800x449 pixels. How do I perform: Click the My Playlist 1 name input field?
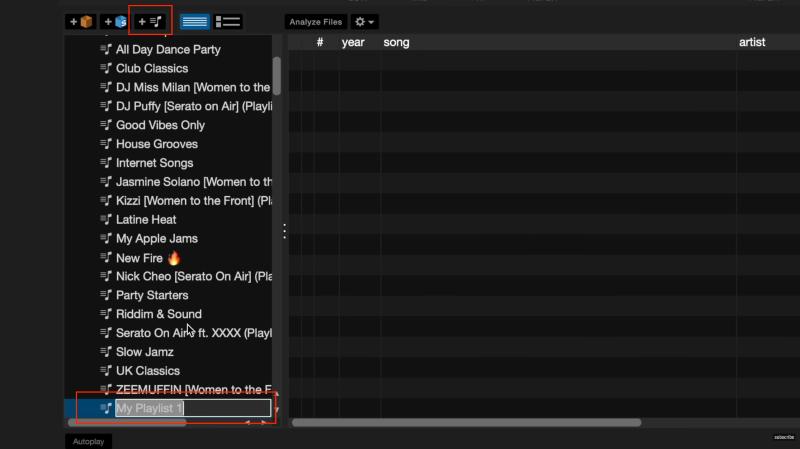point(193,408)
